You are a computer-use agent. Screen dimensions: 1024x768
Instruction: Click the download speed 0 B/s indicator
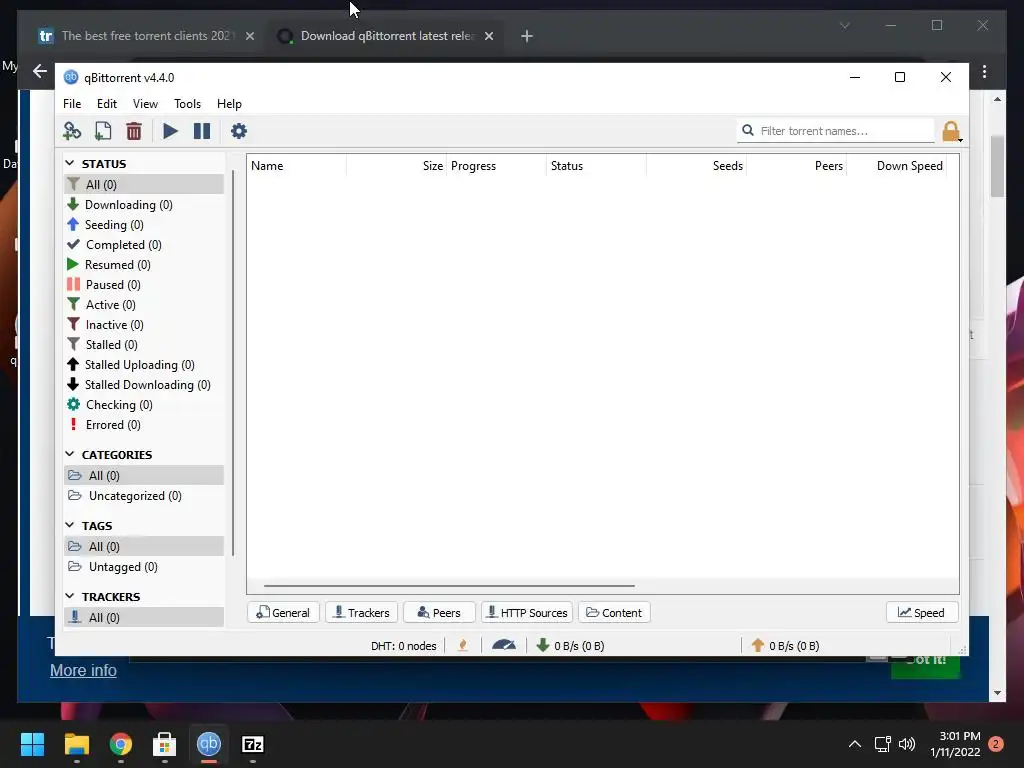click(570, 646)
